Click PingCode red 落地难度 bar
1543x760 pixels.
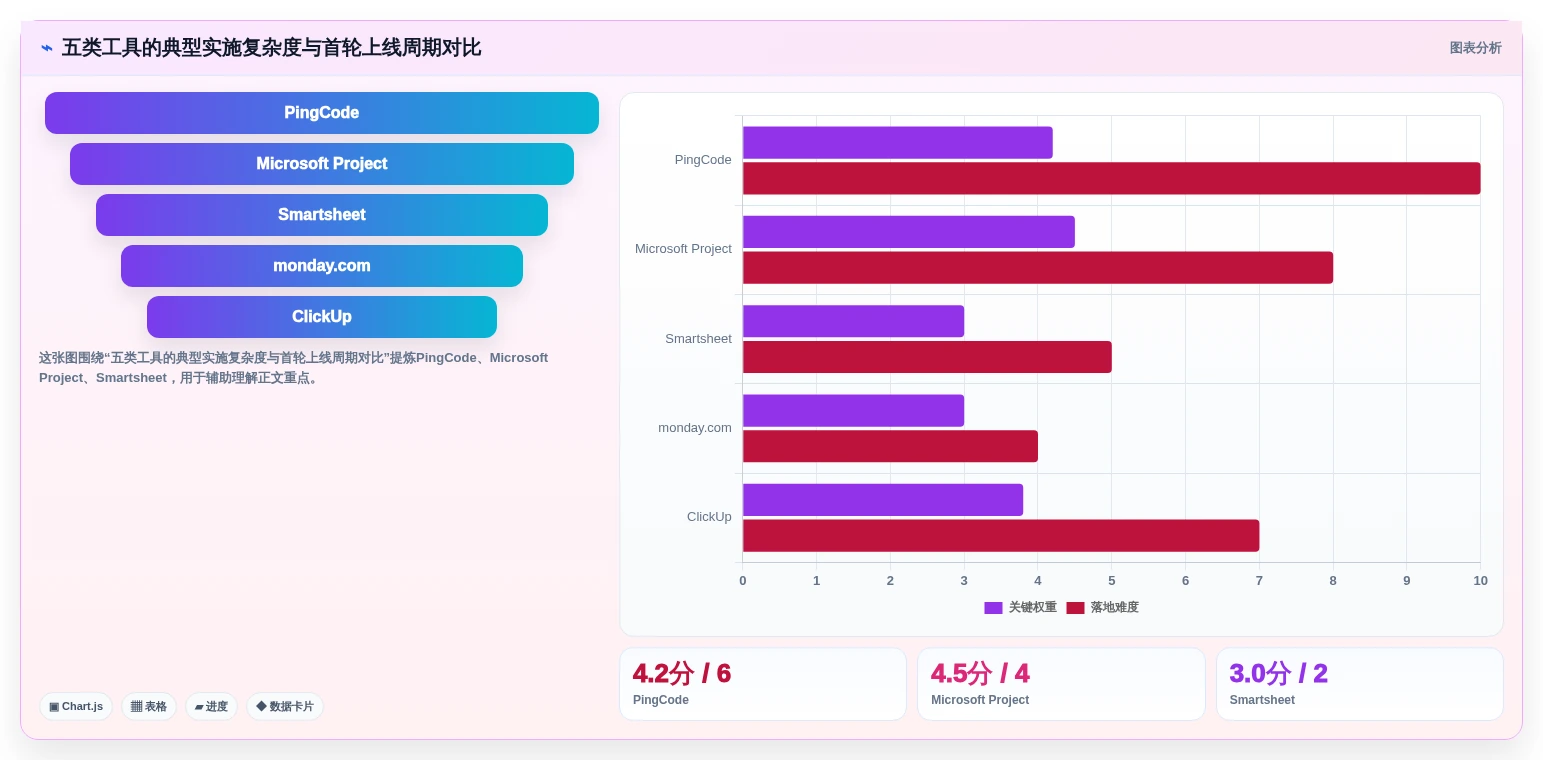[x=1111, y=178]
